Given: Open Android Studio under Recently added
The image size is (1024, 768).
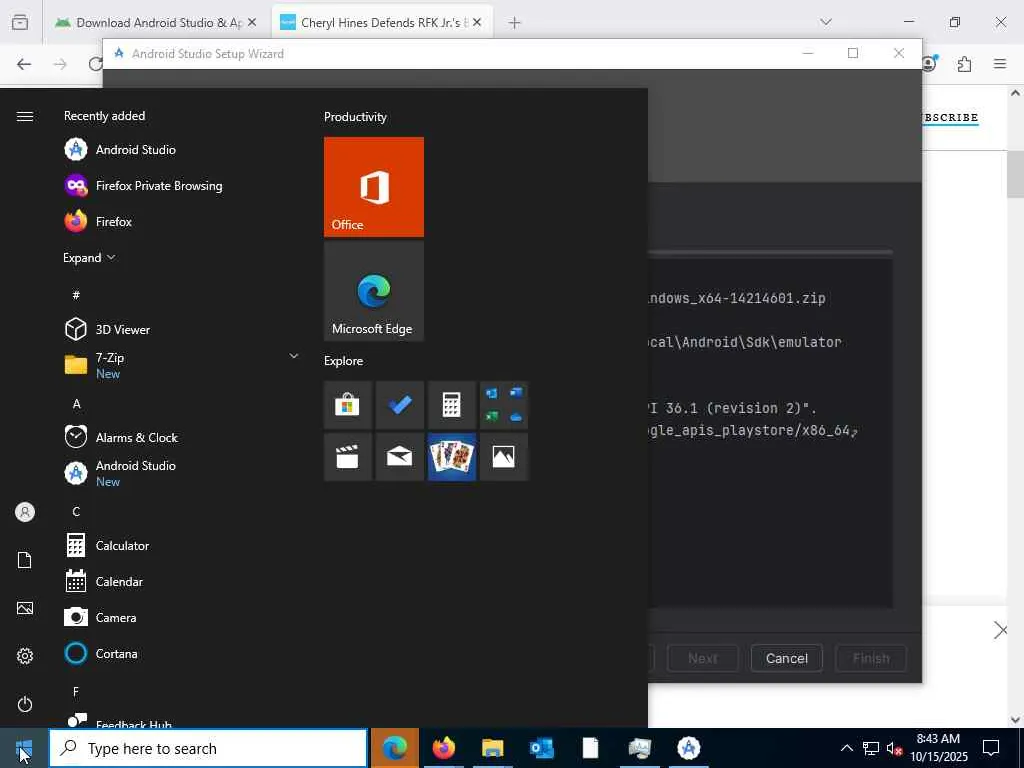Looking at the screenshot, I should (x=180, y=150).
